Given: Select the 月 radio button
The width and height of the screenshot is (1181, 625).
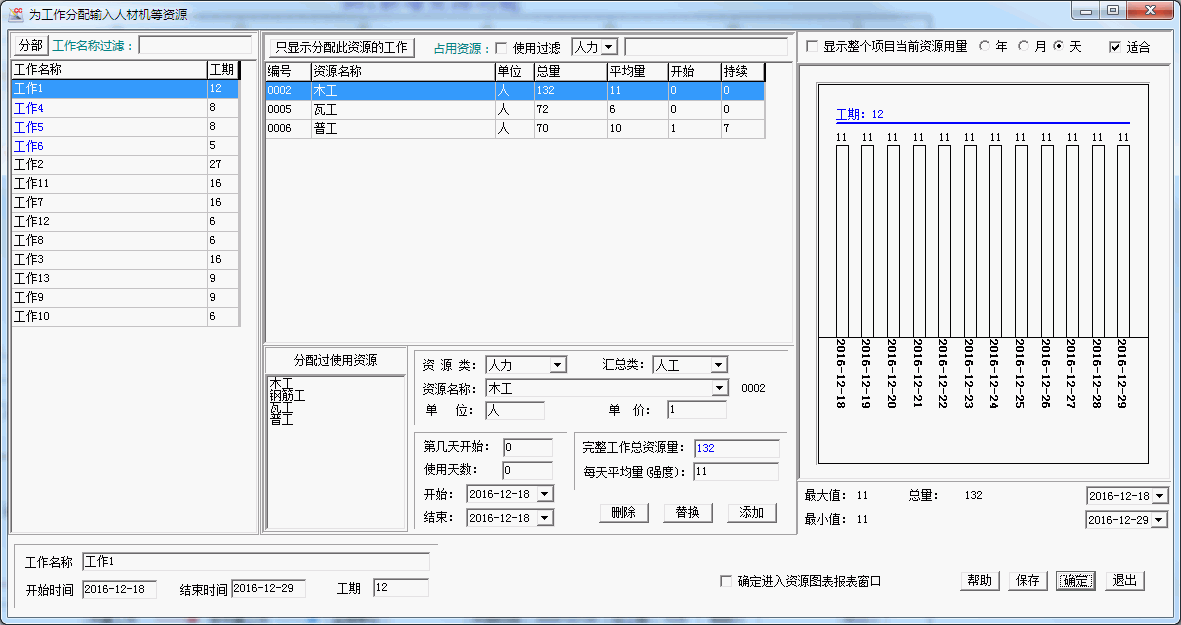Looking at the screenshot, I should tap(1023, 47).
